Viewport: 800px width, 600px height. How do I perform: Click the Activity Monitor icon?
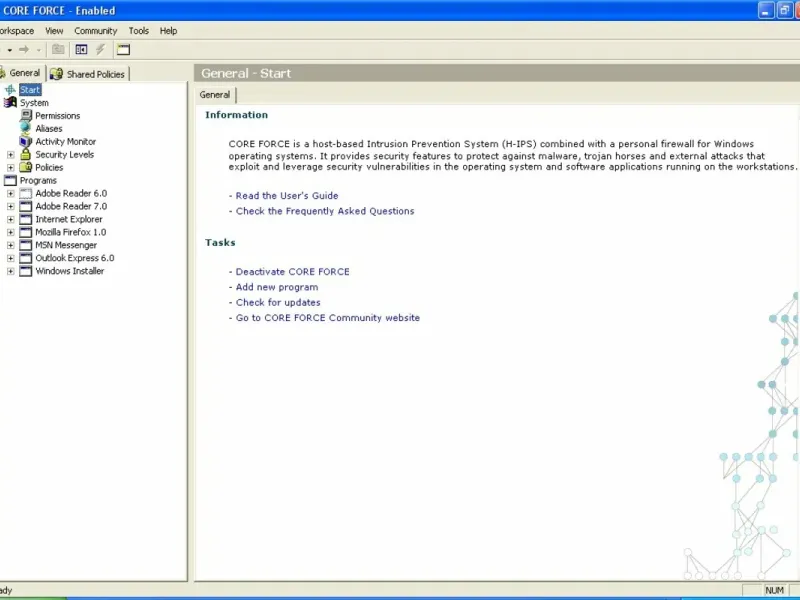tap(26, 141)
